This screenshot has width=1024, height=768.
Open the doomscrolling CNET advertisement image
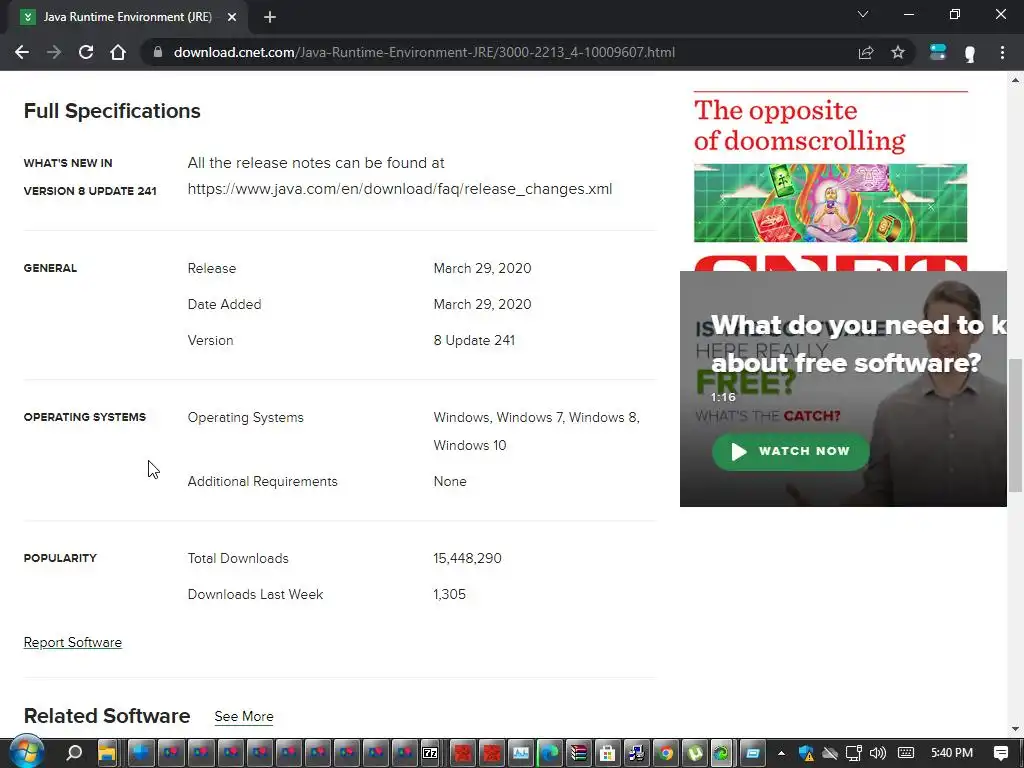pyautogui.click(x=830, y=203)
